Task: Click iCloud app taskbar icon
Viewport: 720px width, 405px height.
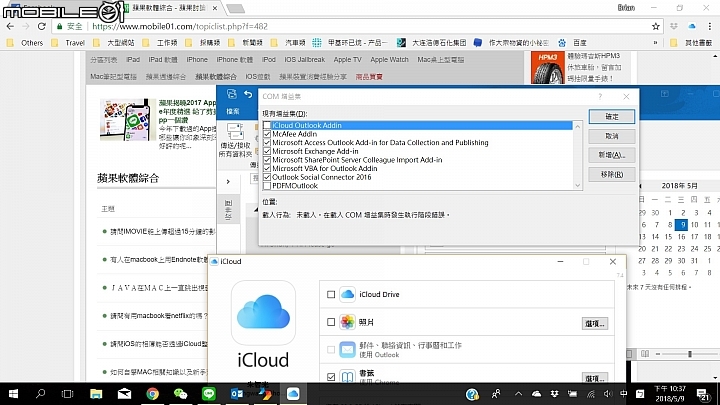Action: point(293,394)
